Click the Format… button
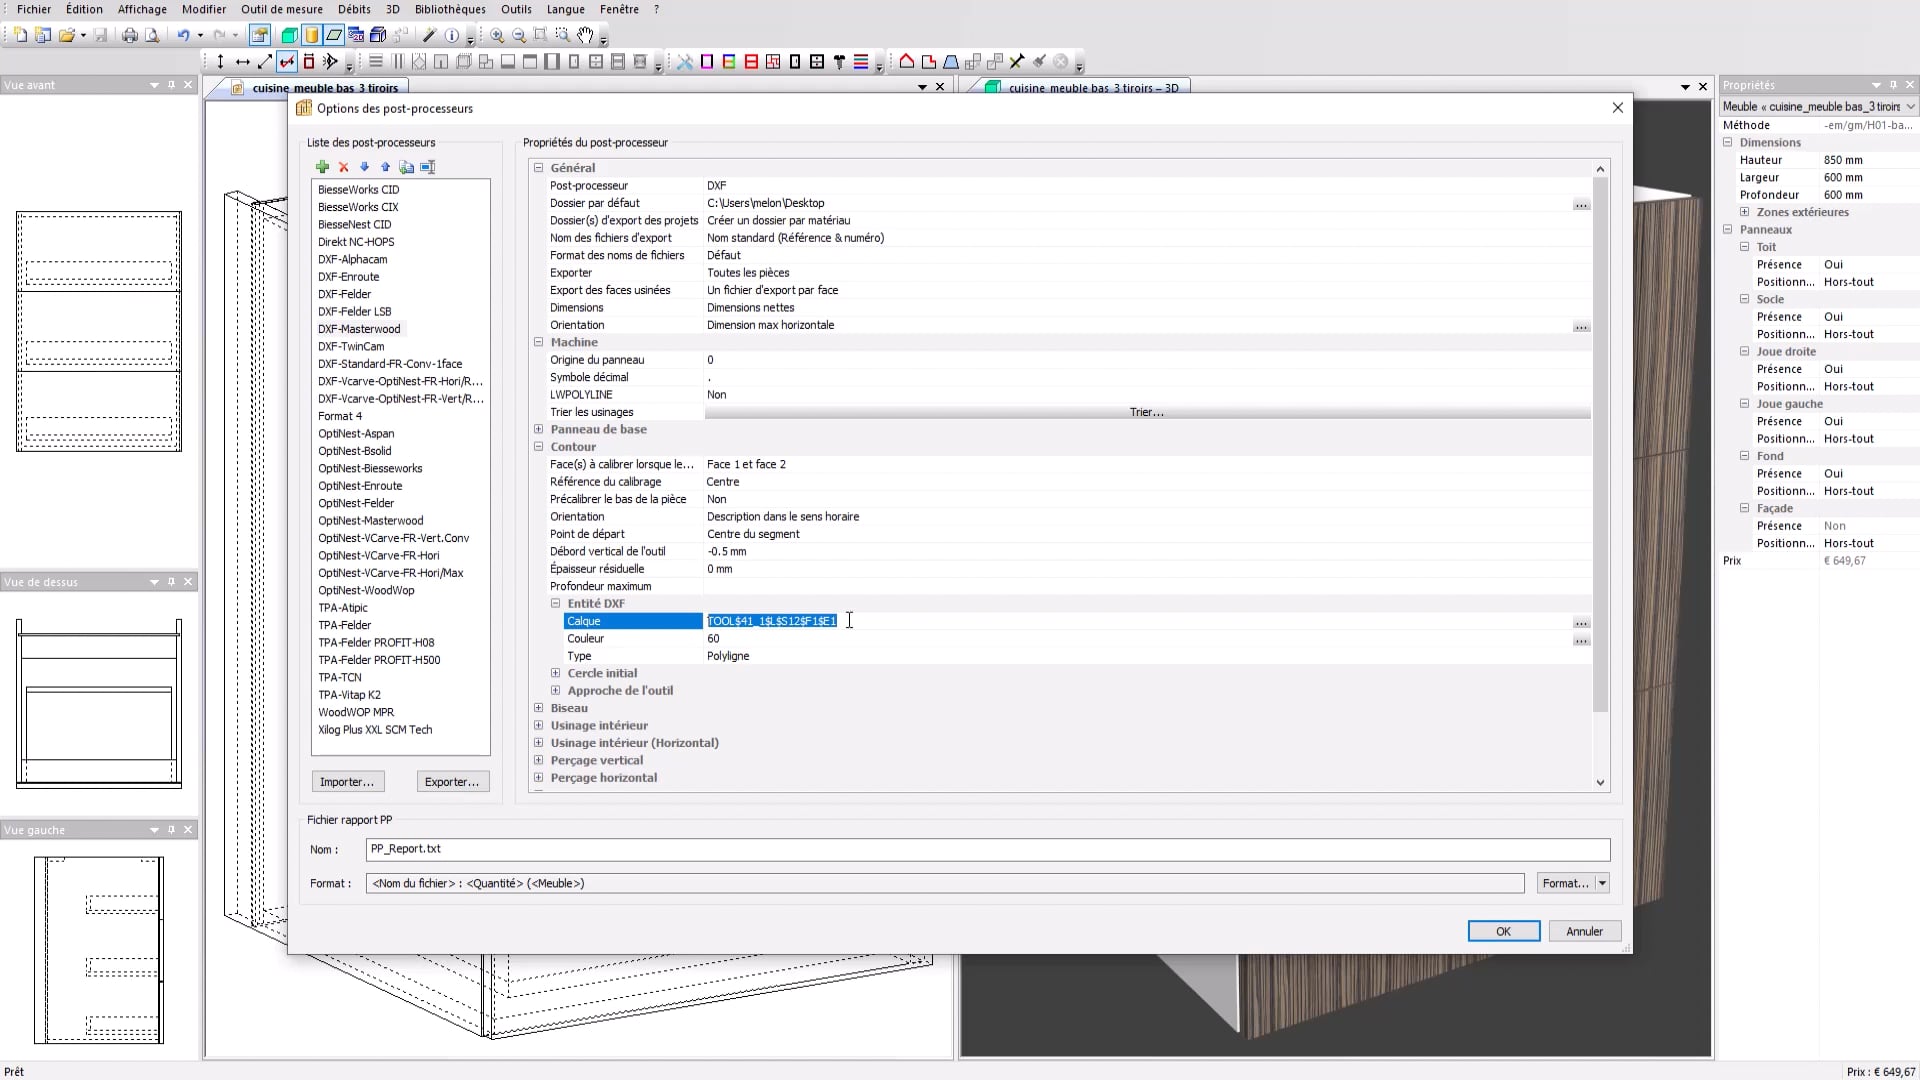 (1565, 883)
